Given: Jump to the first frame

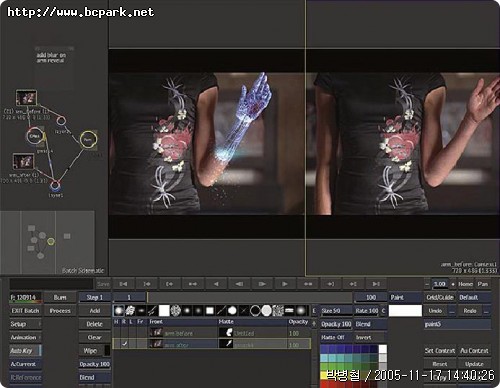Looking at the screenshot, I should click(123, 284).
